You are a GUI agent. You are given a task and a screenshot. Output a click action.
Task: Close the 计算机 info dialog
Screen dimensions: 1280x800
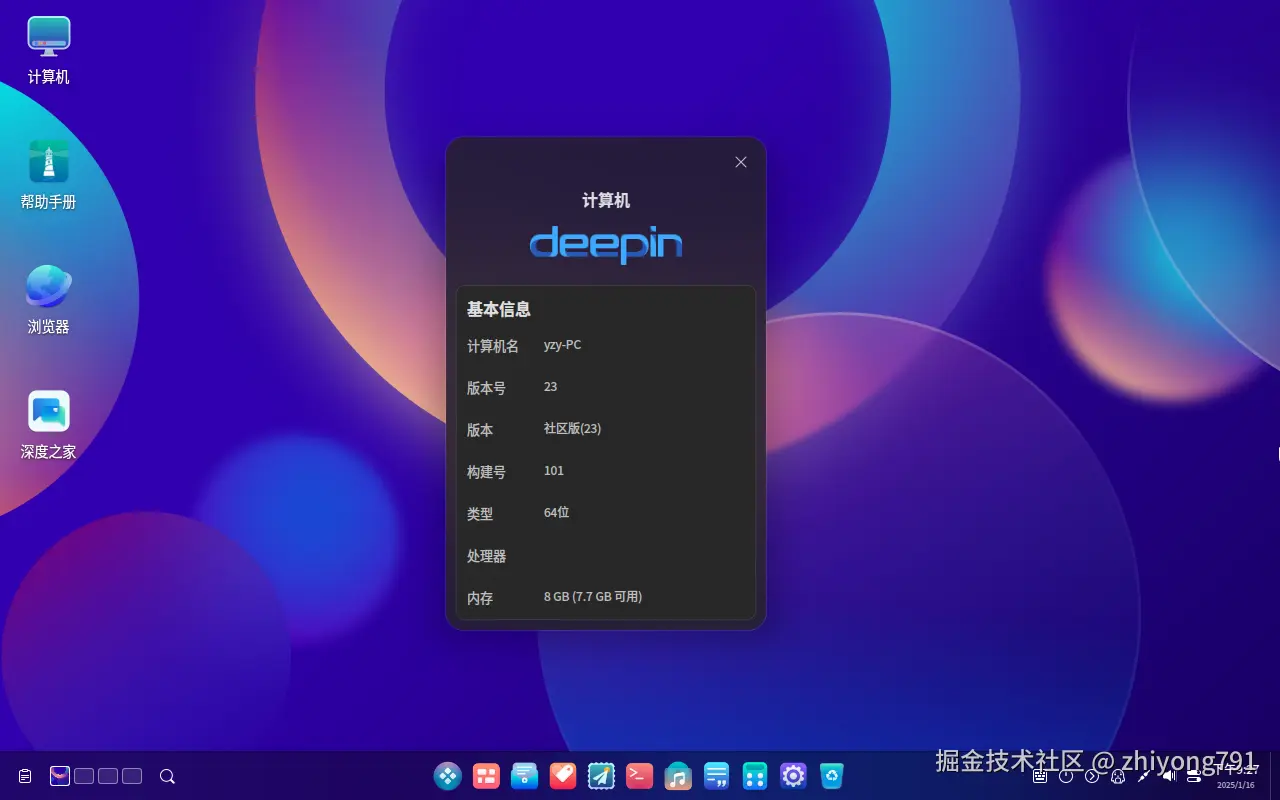coord(741,162)
